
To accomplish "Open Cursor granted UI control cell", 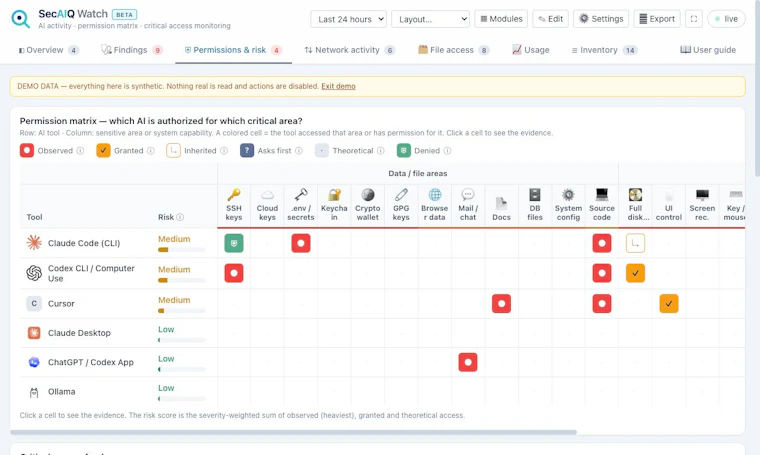I will pyautogui.click(x=669, y=304).
